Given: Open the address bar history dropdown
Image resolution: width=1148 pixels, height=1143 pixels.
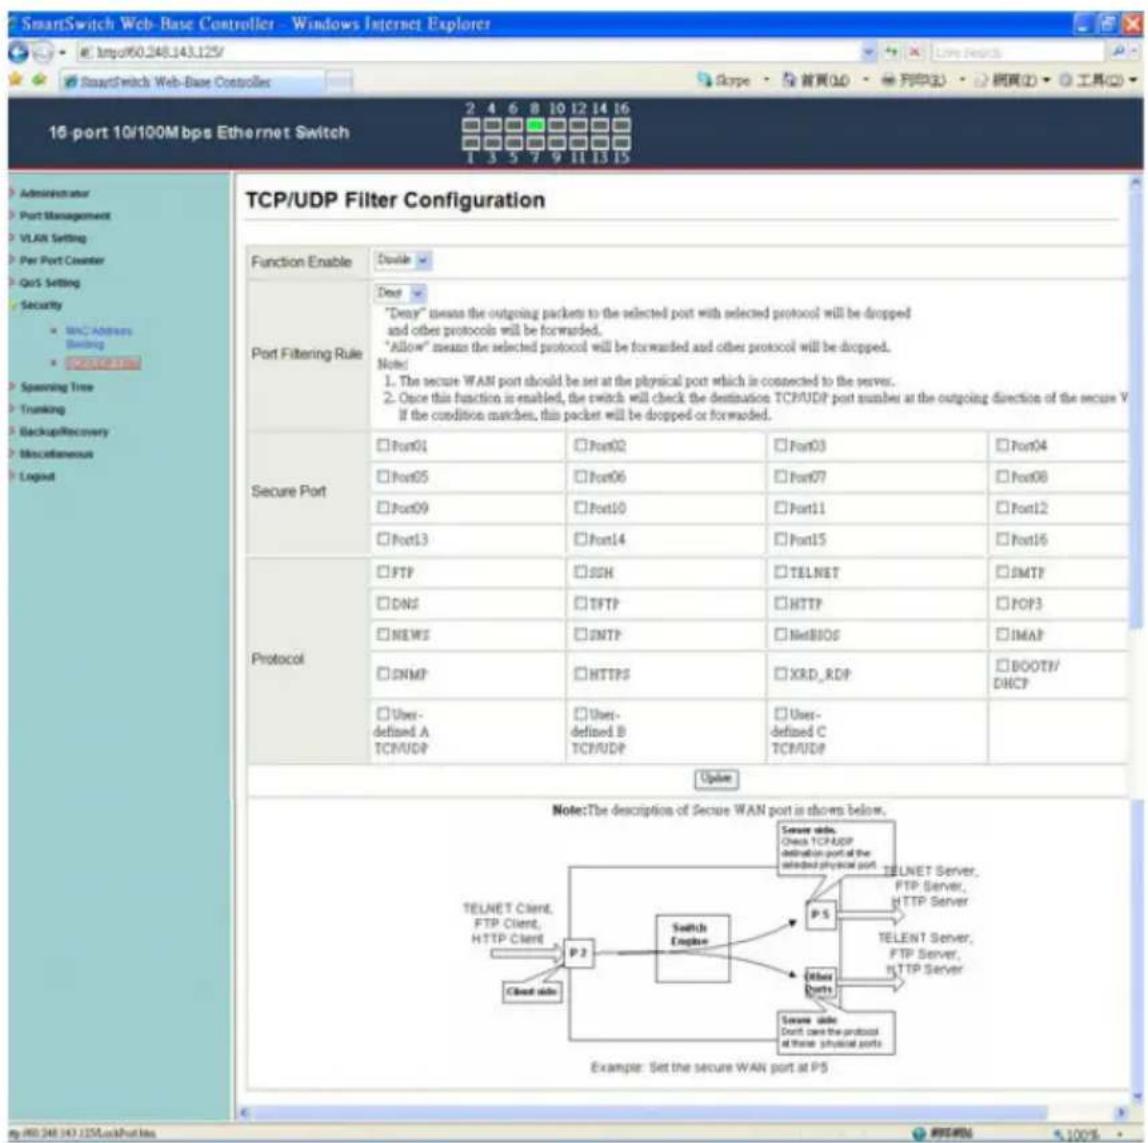Looking at the screenshot, I should click(x=868, y=52).
